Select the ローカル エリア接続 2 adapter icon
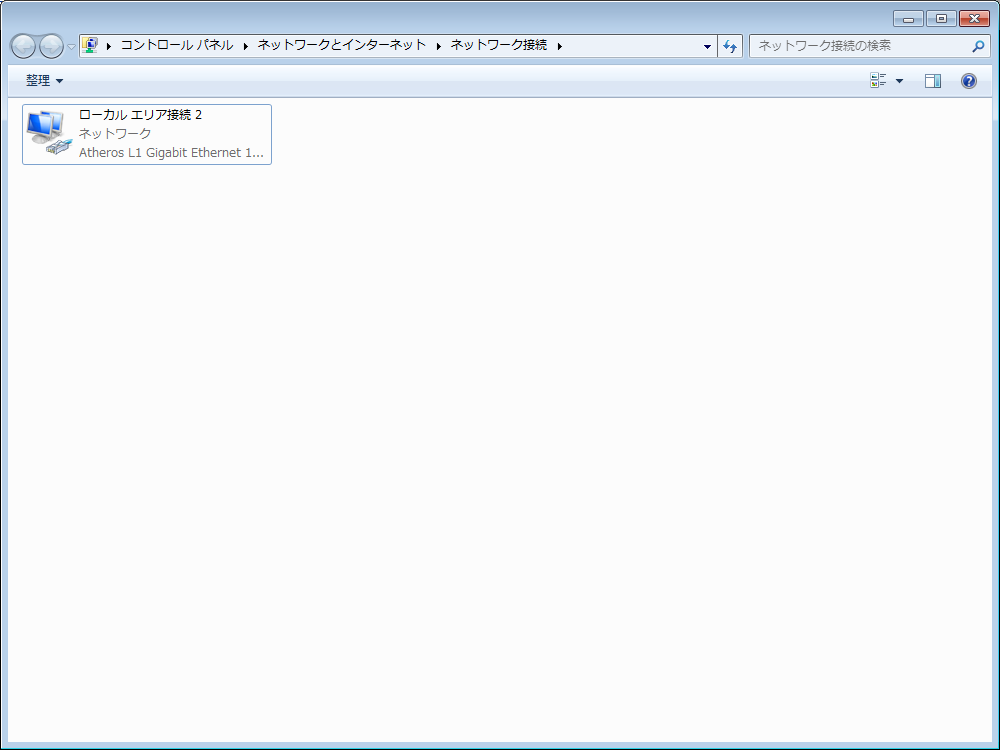 tap(49, 134)
